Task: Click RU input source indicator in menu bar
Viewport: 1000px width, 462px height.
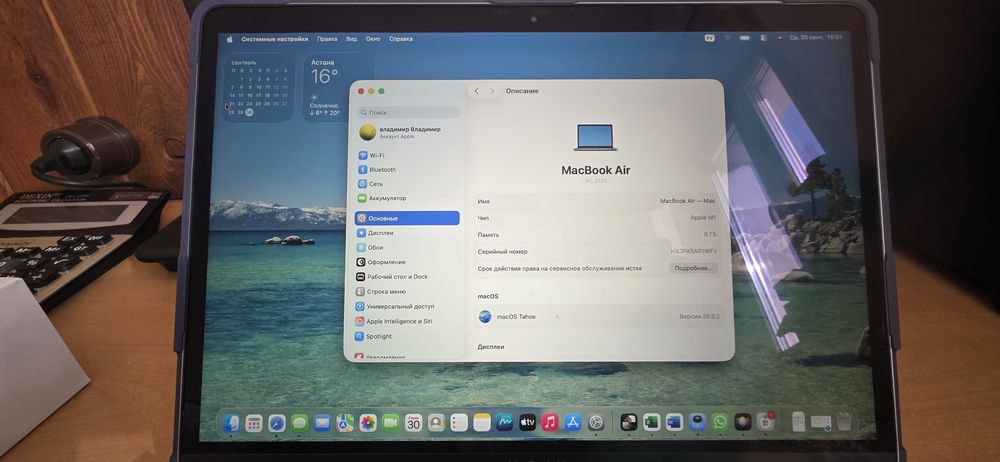Action: click(709, 38)
